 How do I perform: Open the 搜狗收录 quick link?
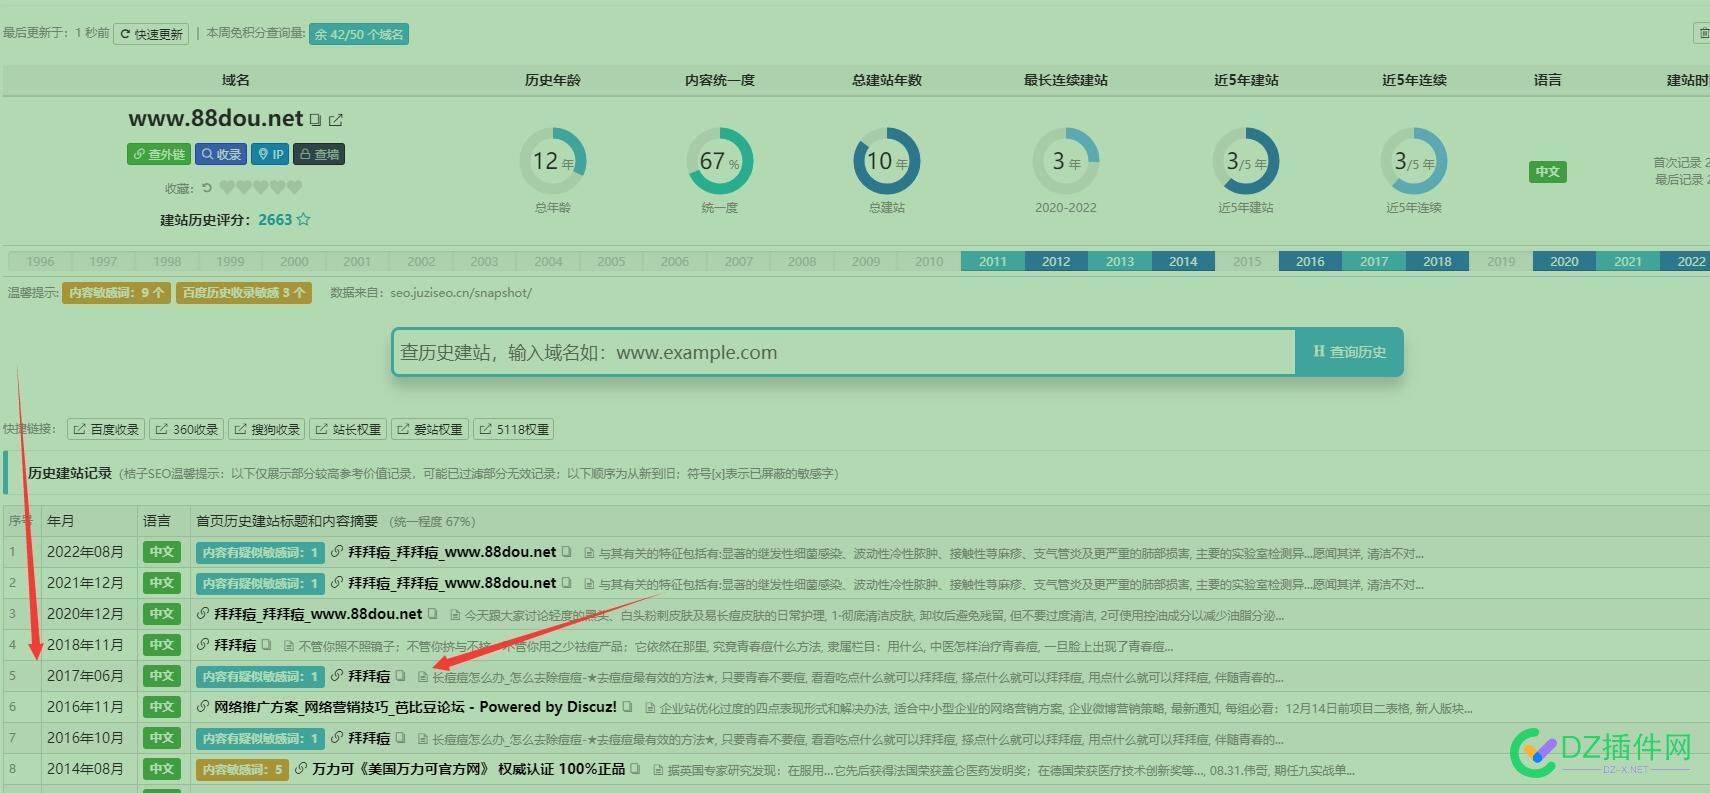(267, 429)
